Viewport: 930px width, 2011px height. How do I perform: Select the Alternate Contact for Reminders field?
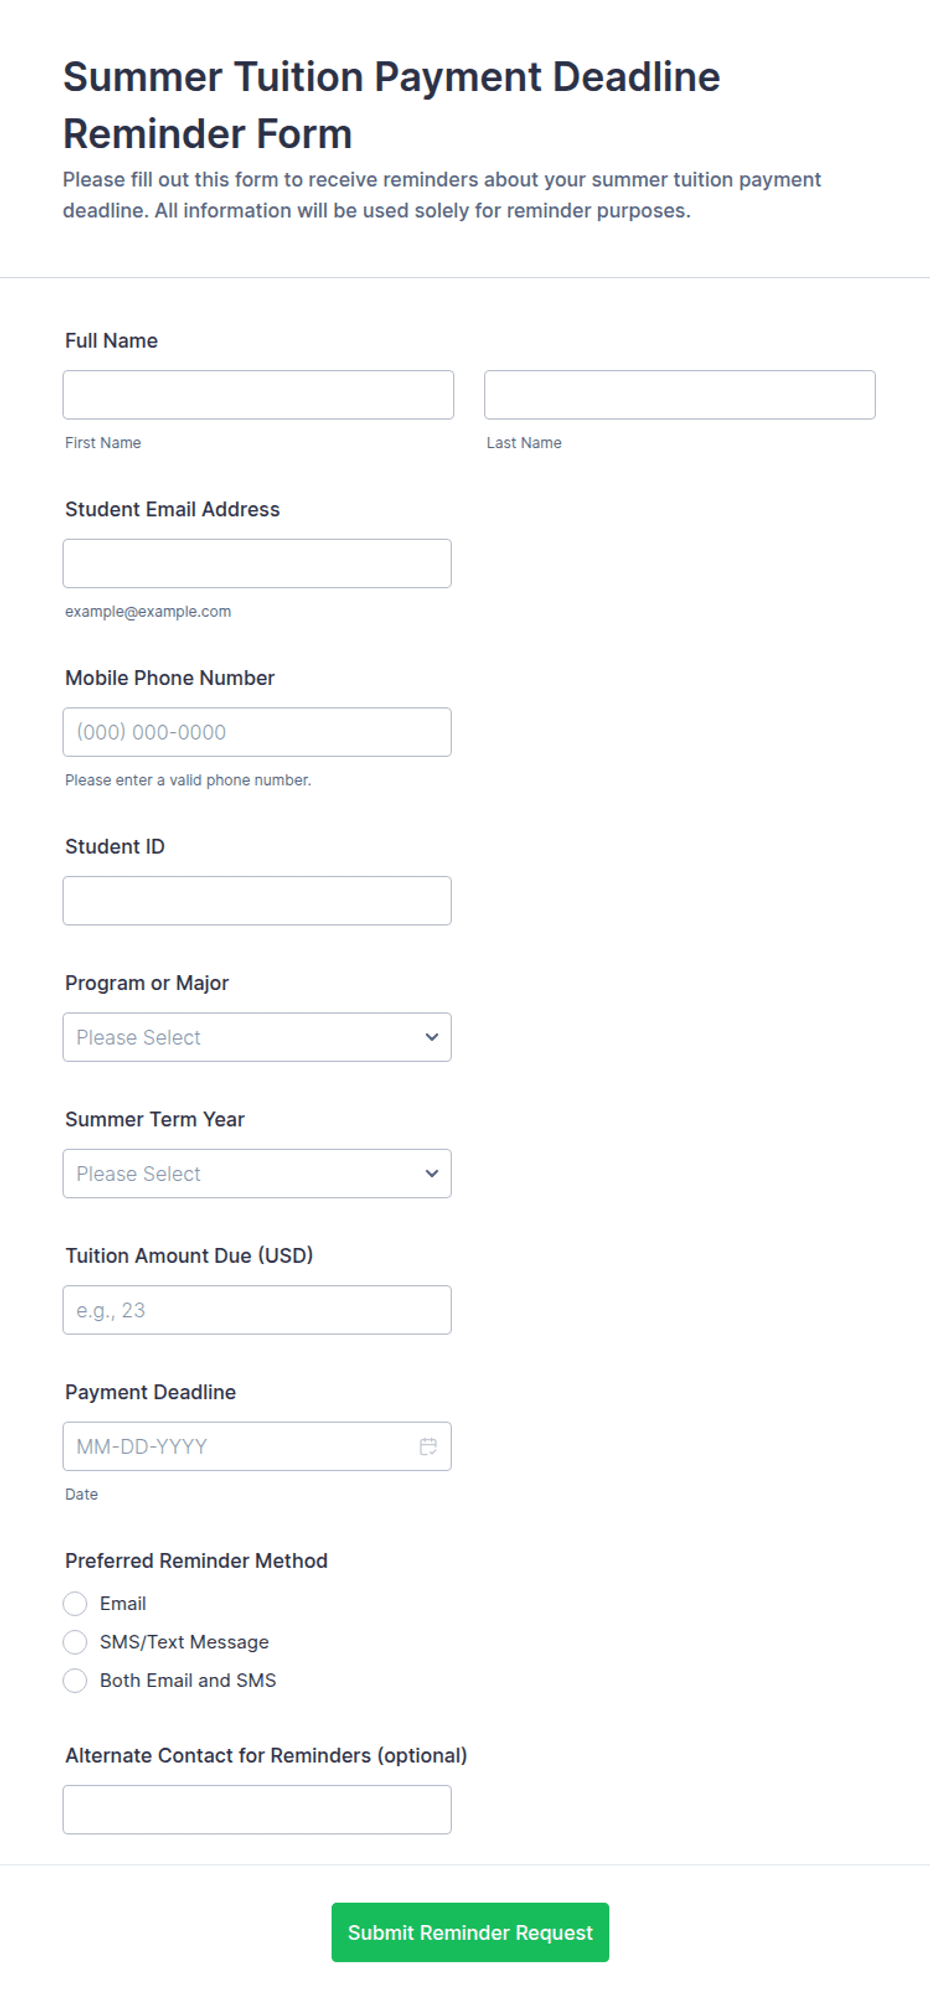(x=257, y=1810)
